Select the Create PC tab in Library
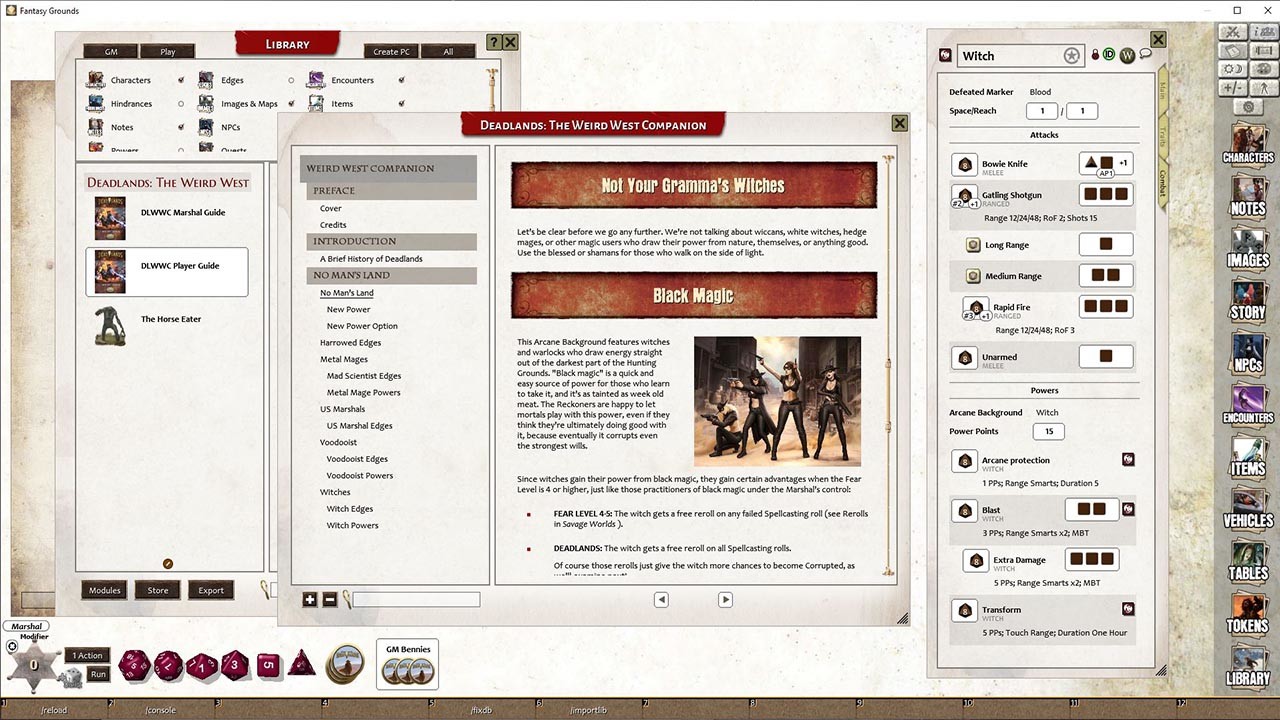The height and width of the screenshot is (720, 1280). 391,51
